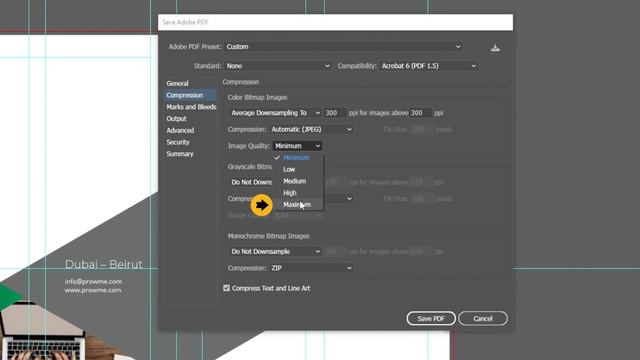This screenshot has height=360, width=640.
Task: Open the color Average Downsampling To dropdown
Action: pyautogui.click(x=276, y=113)
